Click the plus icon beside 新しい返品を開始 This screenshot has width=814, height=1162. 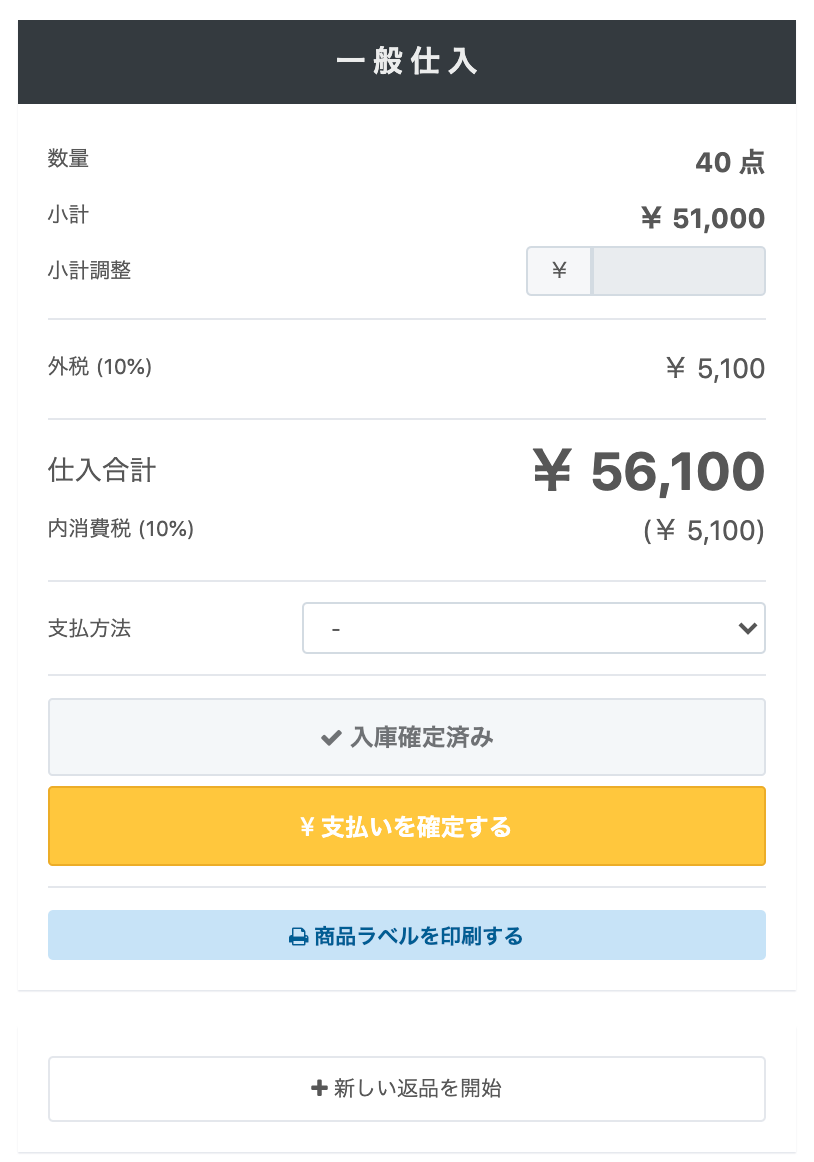click(x=319, y=1088)
